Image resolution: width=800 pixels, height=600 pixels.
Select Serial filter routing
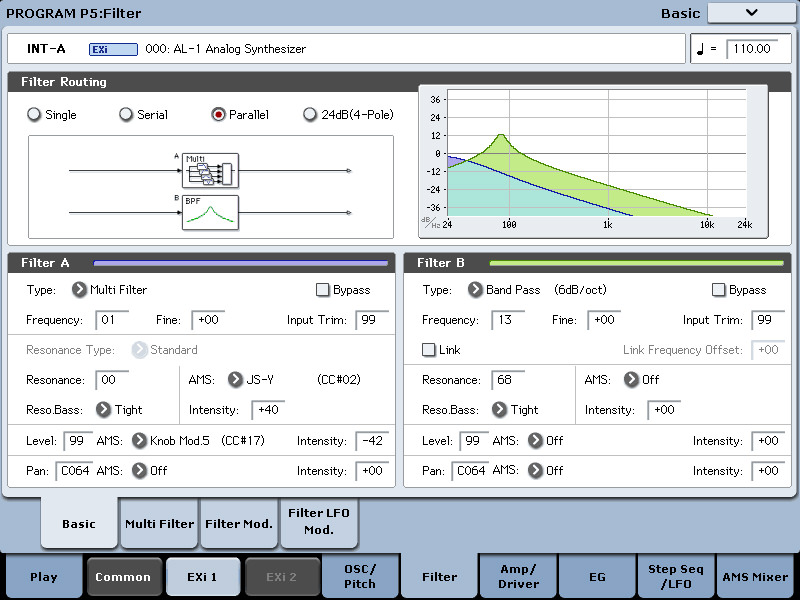click(126, 115)
